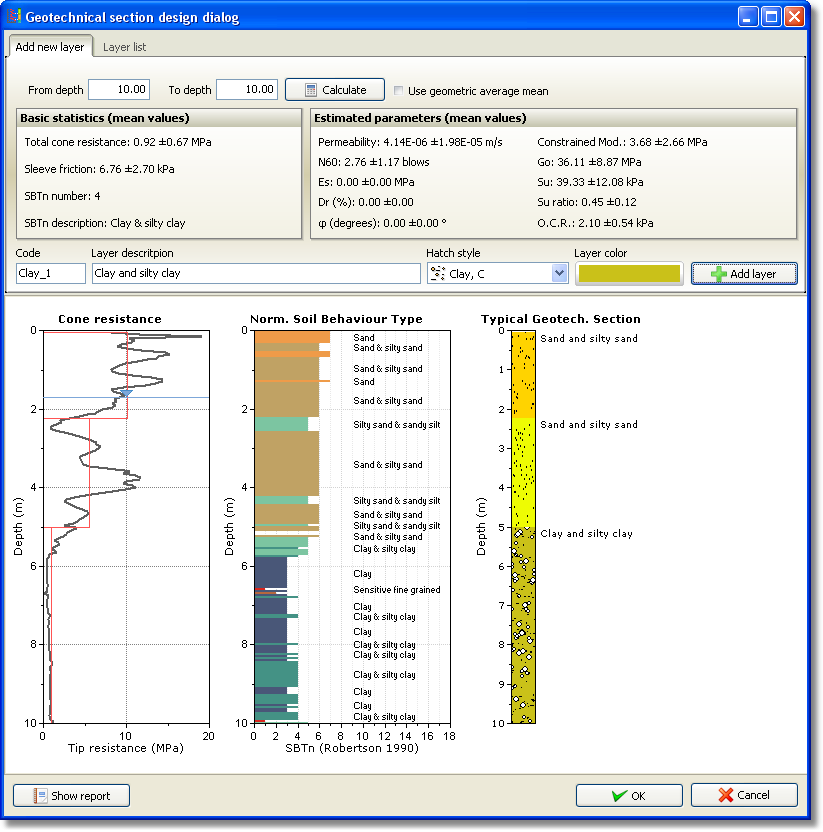
Task: Edit the From depth value field
Action: [x=116, y=89]
